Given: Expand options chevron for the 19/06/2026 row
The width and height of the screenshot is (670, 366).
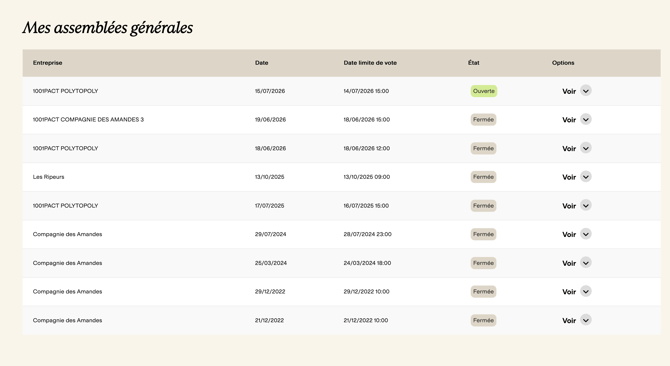Looking at the screenshot, I should [x=586, y=120].
